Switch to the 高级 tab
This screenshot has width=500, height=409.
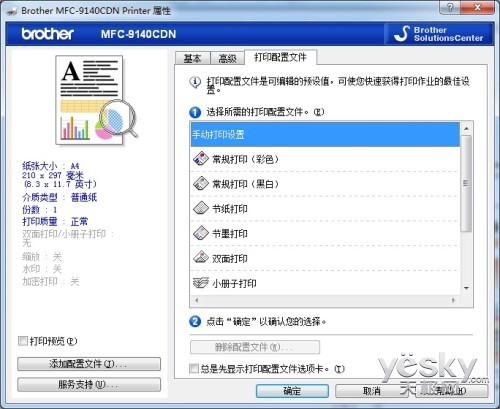(x=227, y=58)
